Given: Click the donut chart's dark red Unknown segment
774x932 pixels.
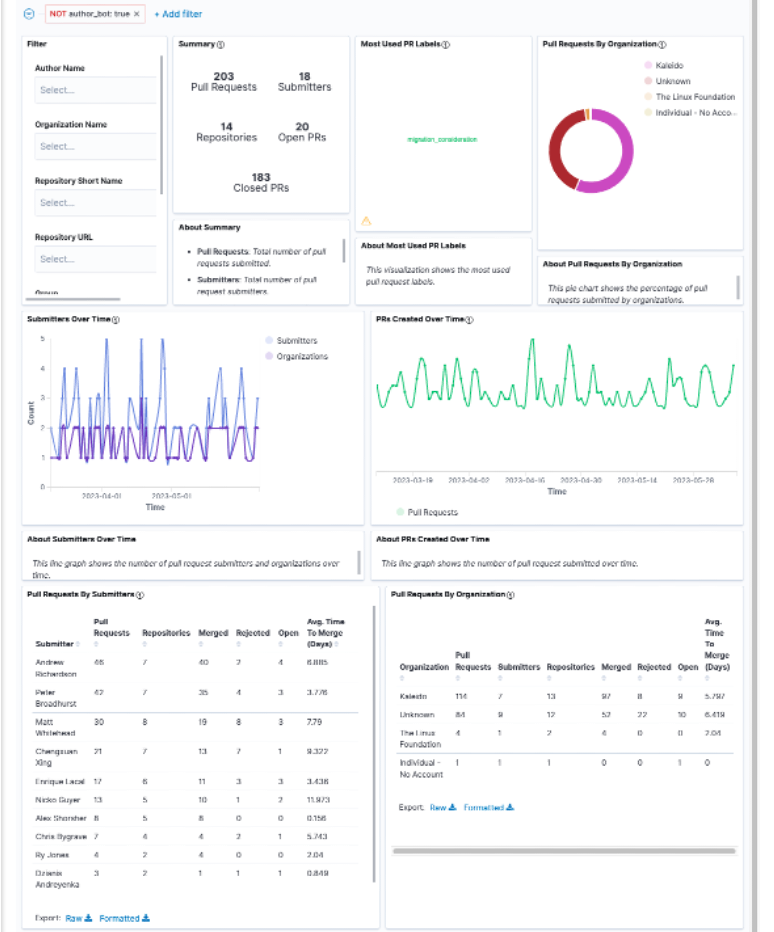Looking at the screenshot, I should pos(555,151).
